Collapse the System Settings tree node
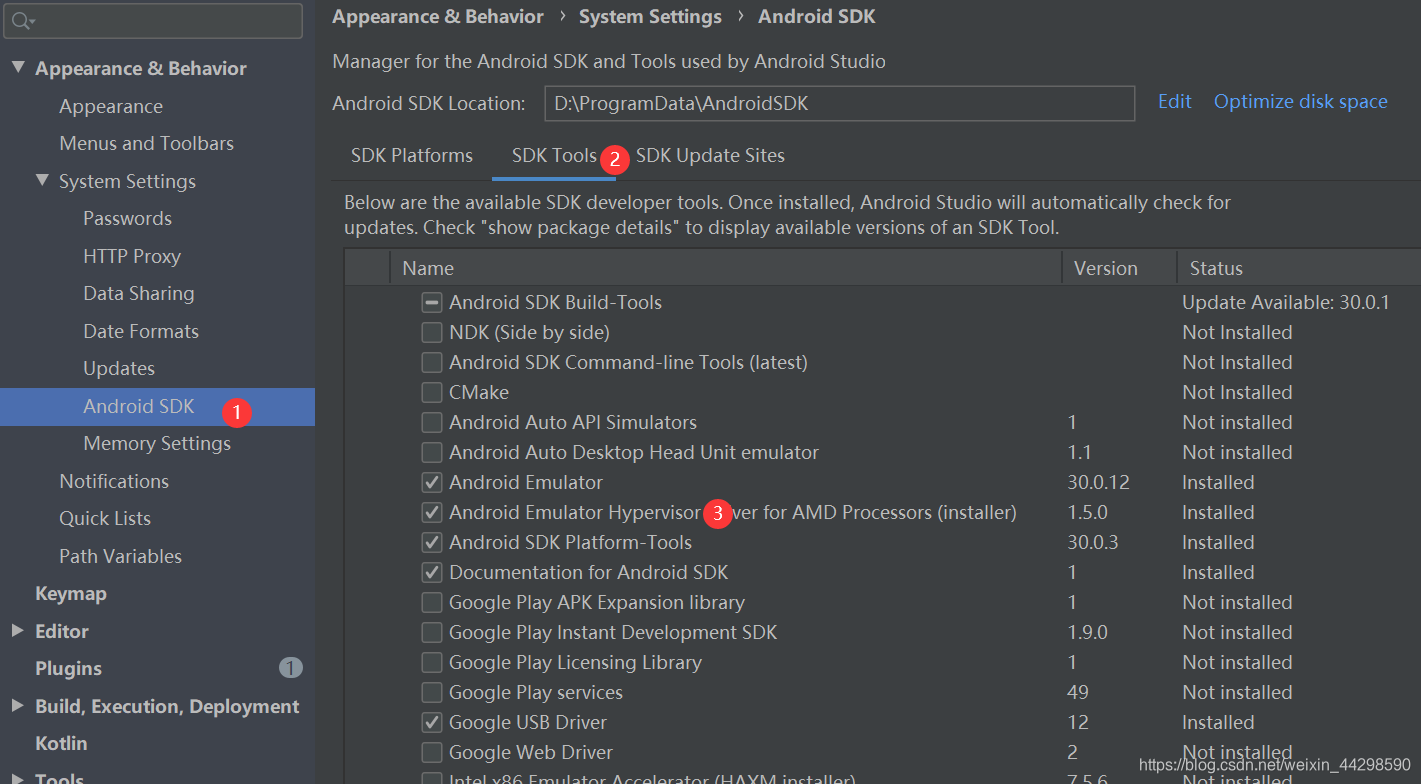 42,181
